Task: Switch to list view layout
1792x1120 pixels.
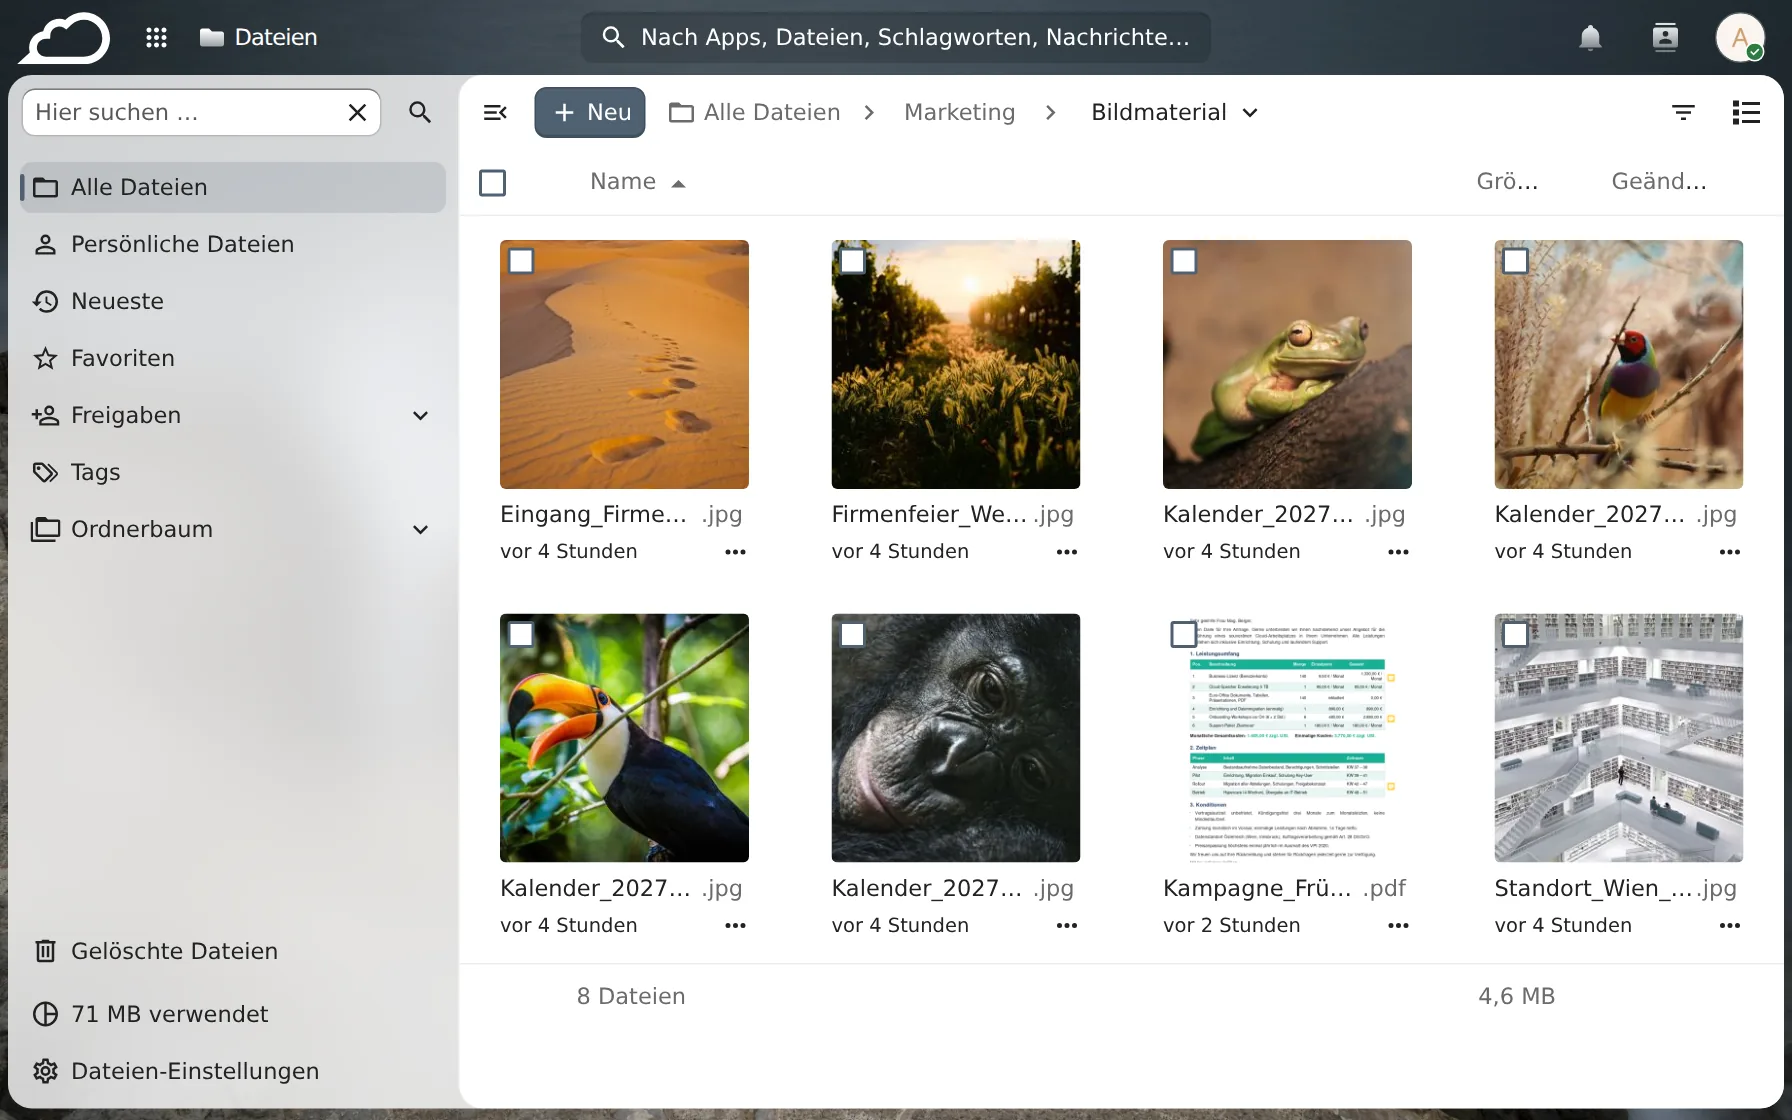Action: click(x=1746, y=113)
